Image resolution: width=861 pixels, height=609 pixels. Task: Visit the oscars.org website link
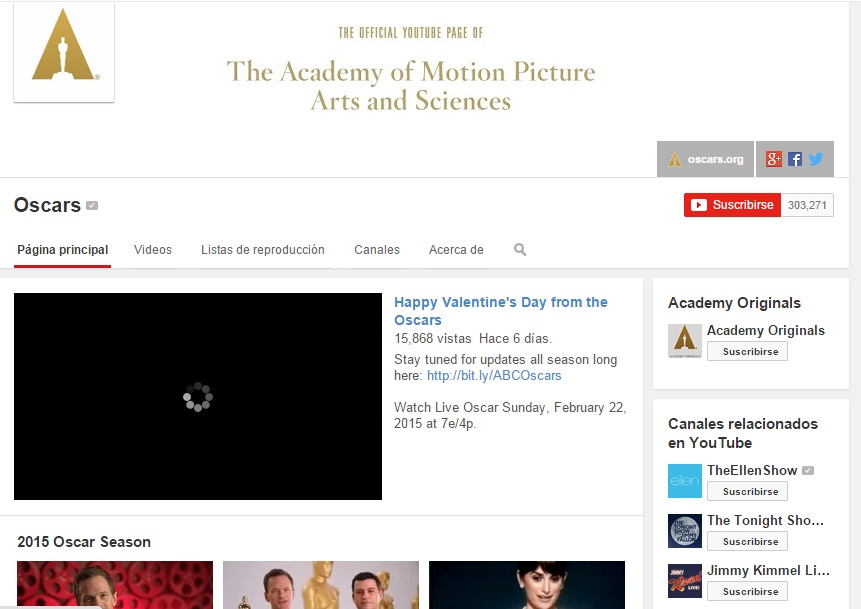[705, 159]
